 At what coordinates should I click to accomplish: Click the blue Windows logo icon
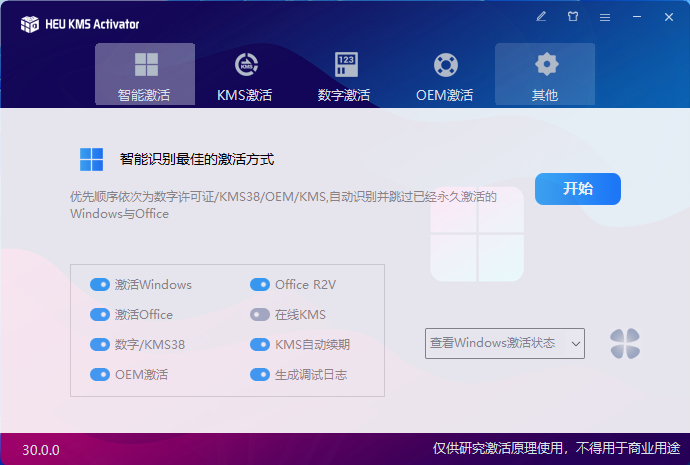tap(92, 159)
